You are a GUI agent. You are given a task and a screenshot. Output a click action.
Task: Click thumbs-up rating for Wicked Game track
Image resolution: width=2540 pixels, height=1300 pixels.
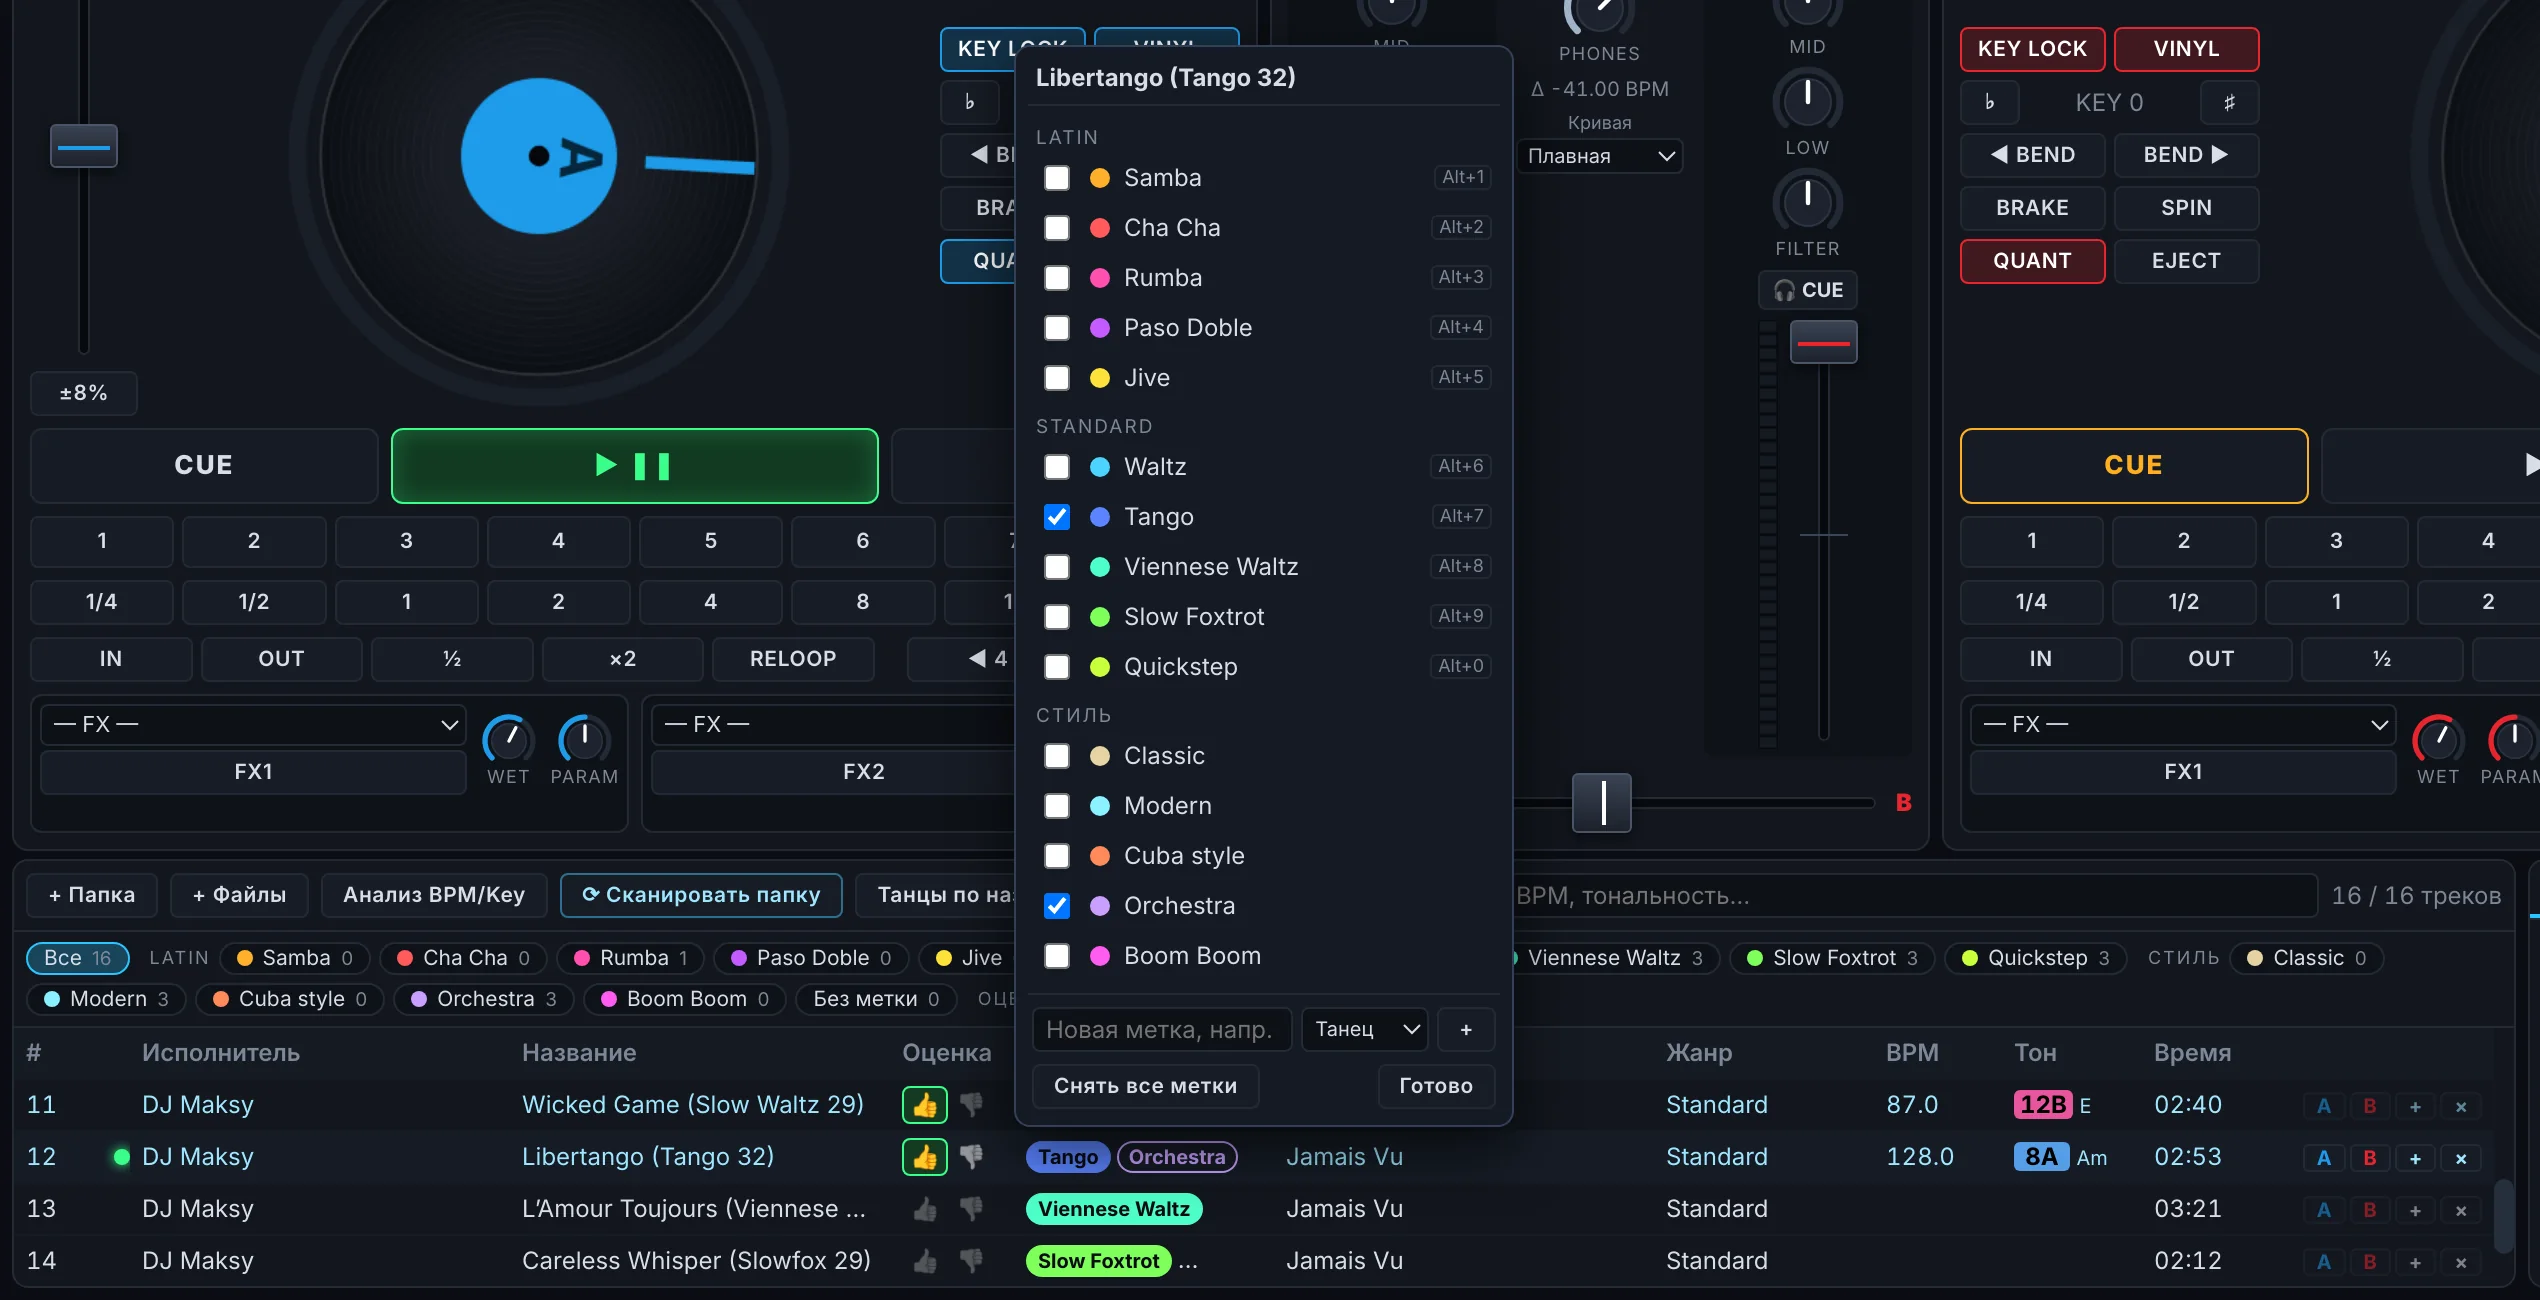point(925,1105)
